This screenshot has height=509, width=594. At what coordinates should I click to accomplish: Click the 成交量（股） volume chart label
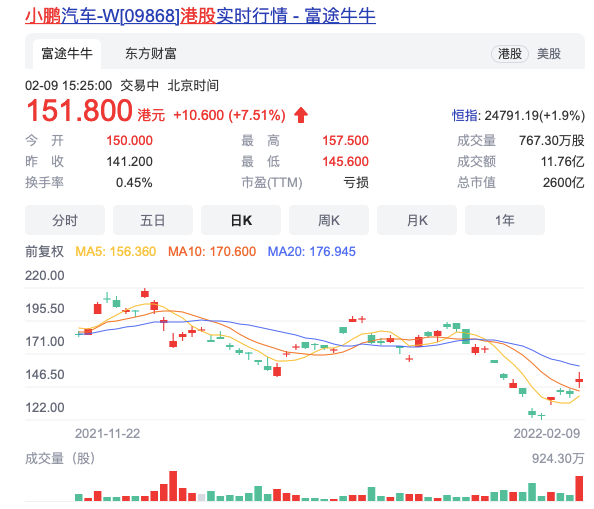pyautogui.click(x=60, y=459)
